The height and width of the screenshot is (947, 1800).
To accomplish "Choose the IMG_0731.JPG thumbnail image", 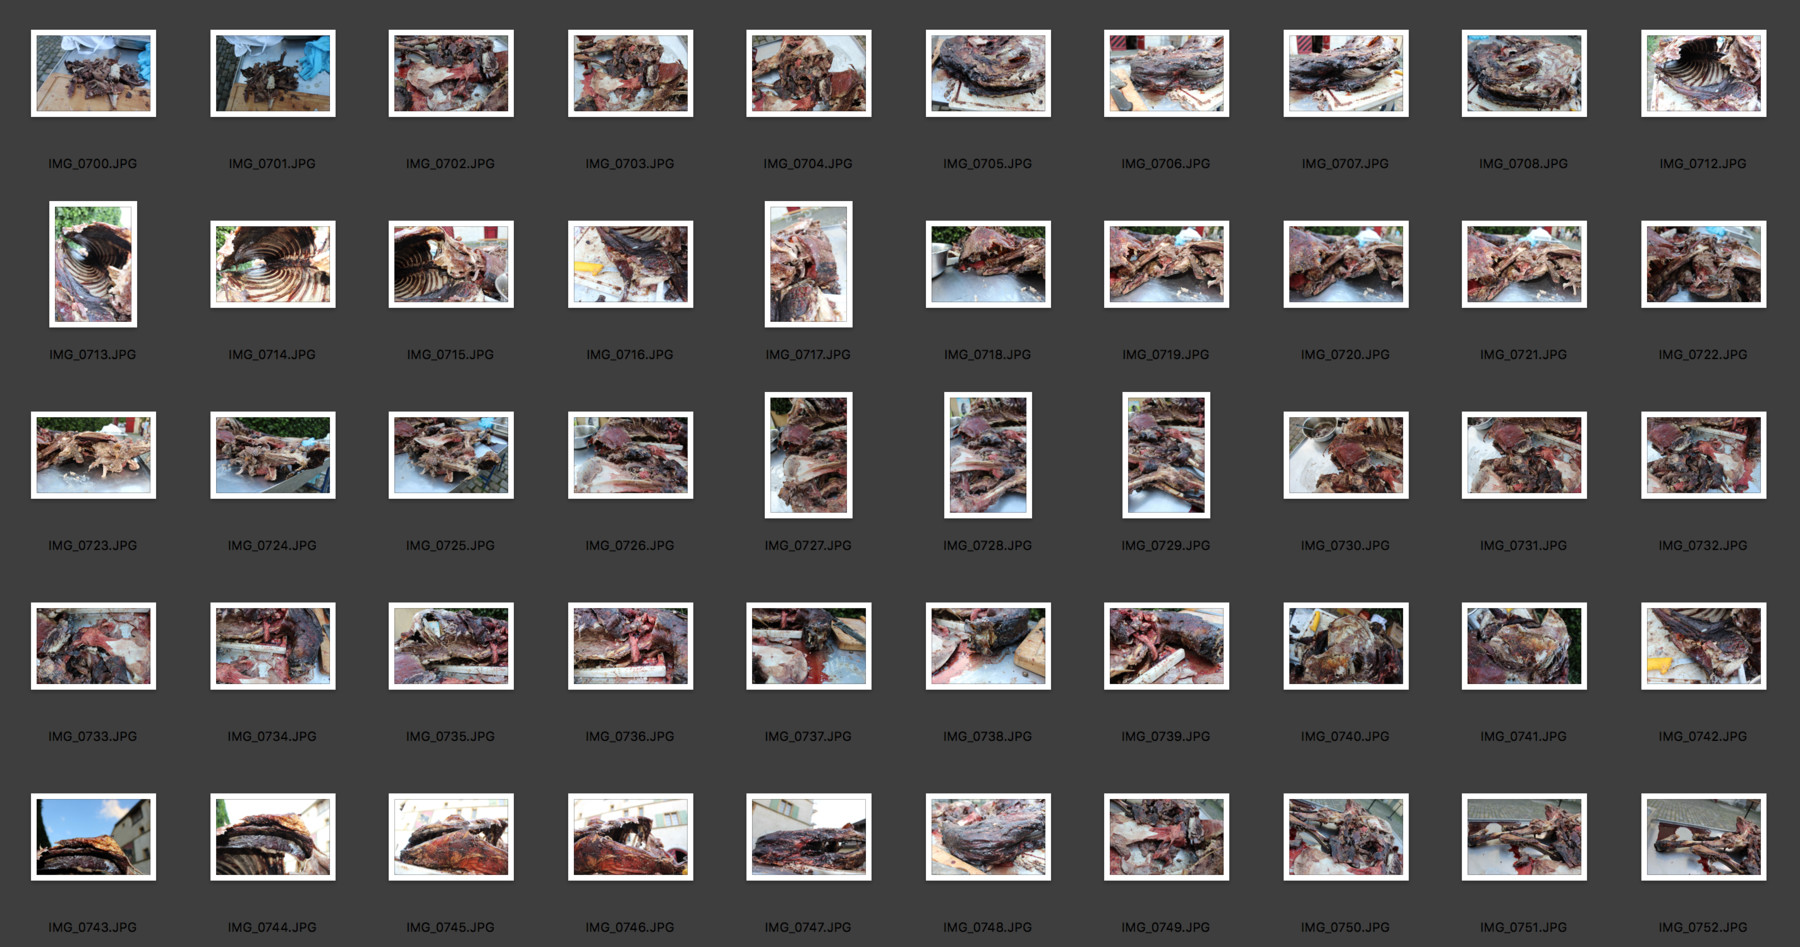I will pos(1524,455).
